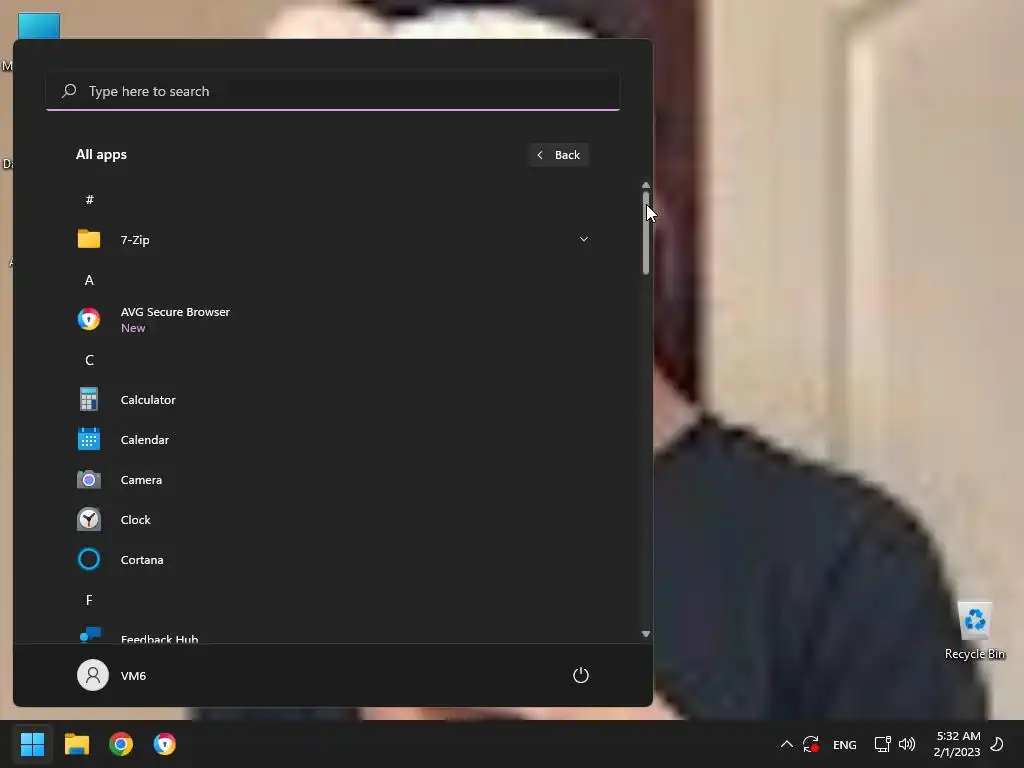
Task: Launch Cortana
Action: [333, 560]
